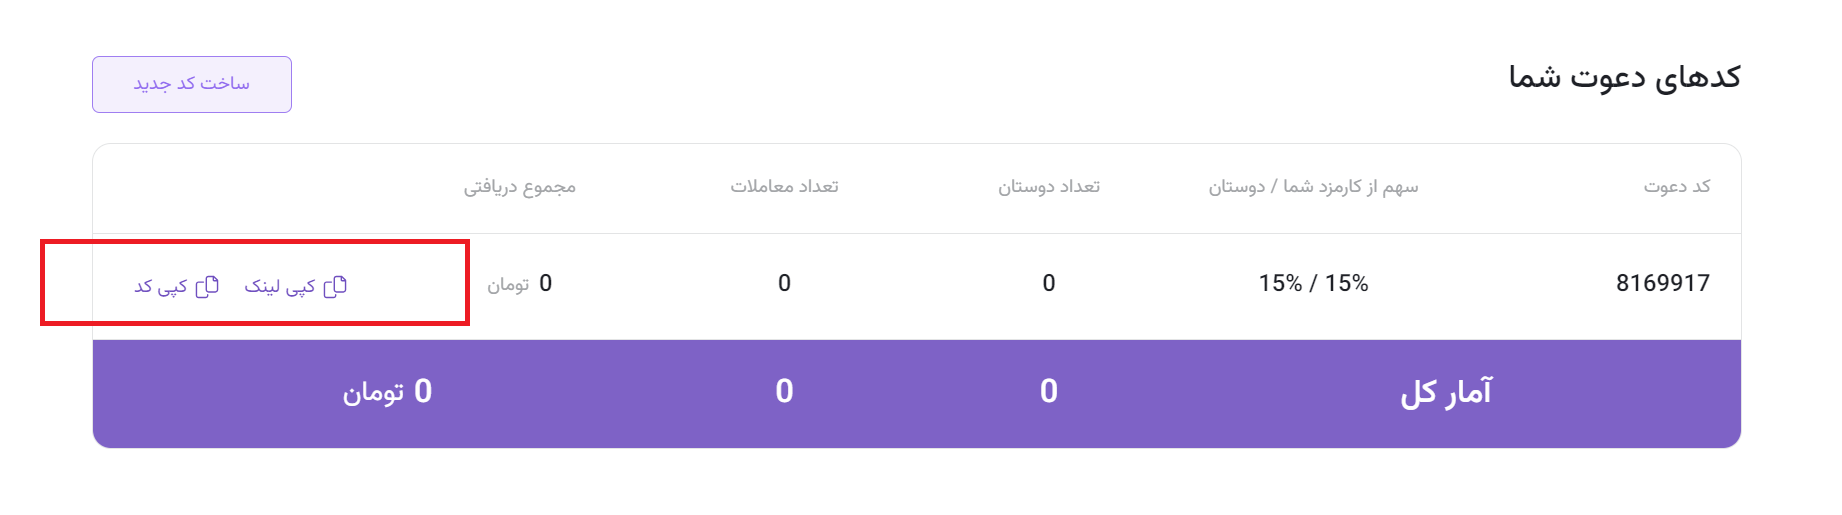The width and height of the screenshot is (1842, 515).
Task: Click the 0 تومان amount in code row
Action: click(519, 284)
